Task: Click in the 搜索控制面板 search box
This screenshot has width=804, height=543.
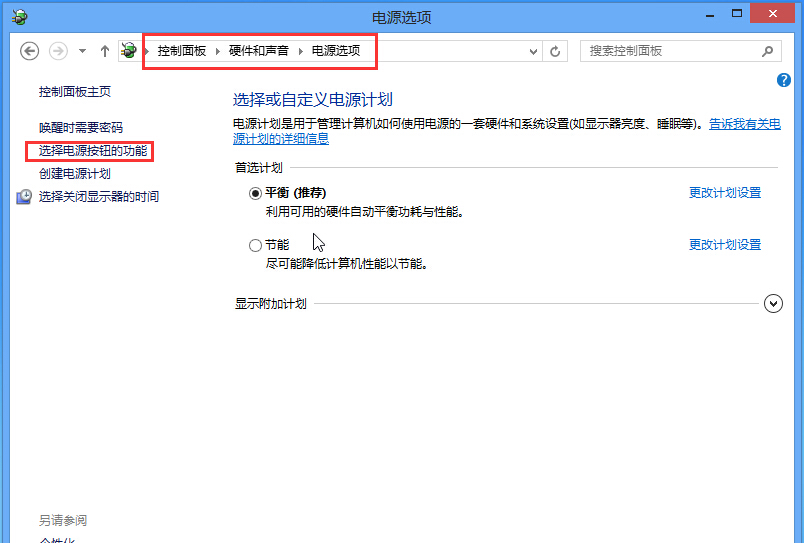Action: tap(670, 51)
